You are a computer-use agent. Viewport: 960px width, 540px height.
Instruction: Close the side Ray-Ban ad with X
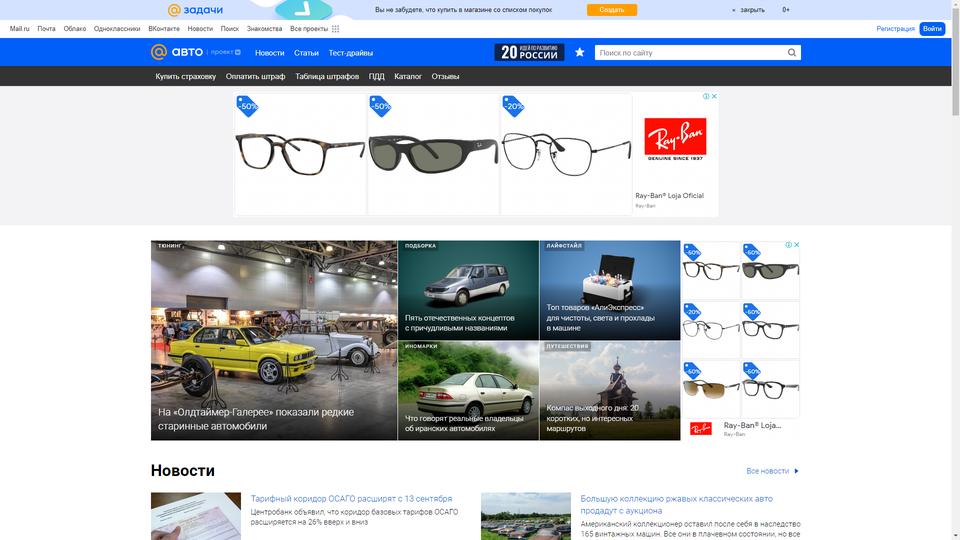[x=797, y=244]
